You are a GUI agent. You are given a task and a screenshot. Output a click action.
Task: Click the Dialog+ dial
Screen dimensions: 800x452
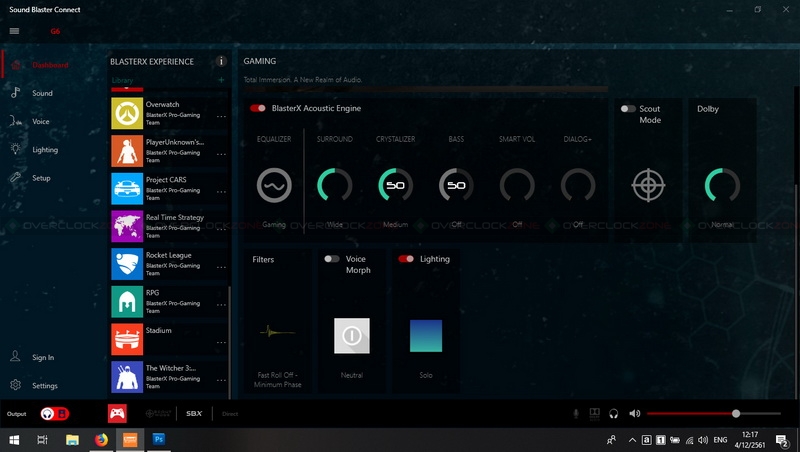578,185
